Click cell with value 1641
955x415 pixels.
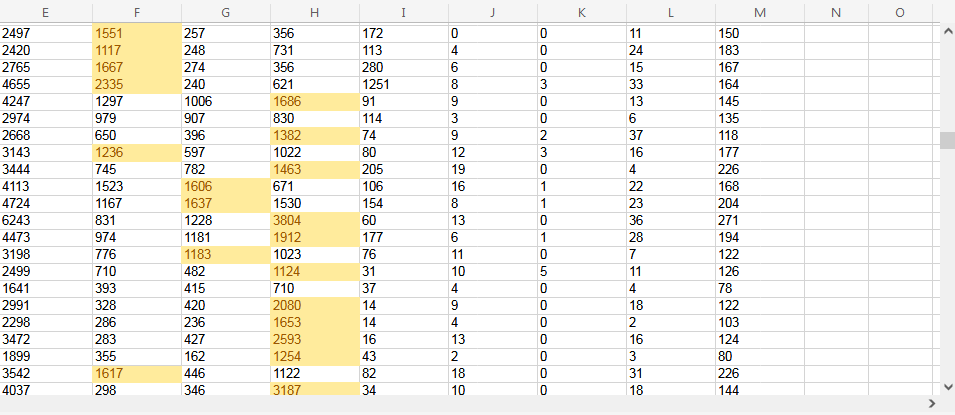click(x=46, y=289)
